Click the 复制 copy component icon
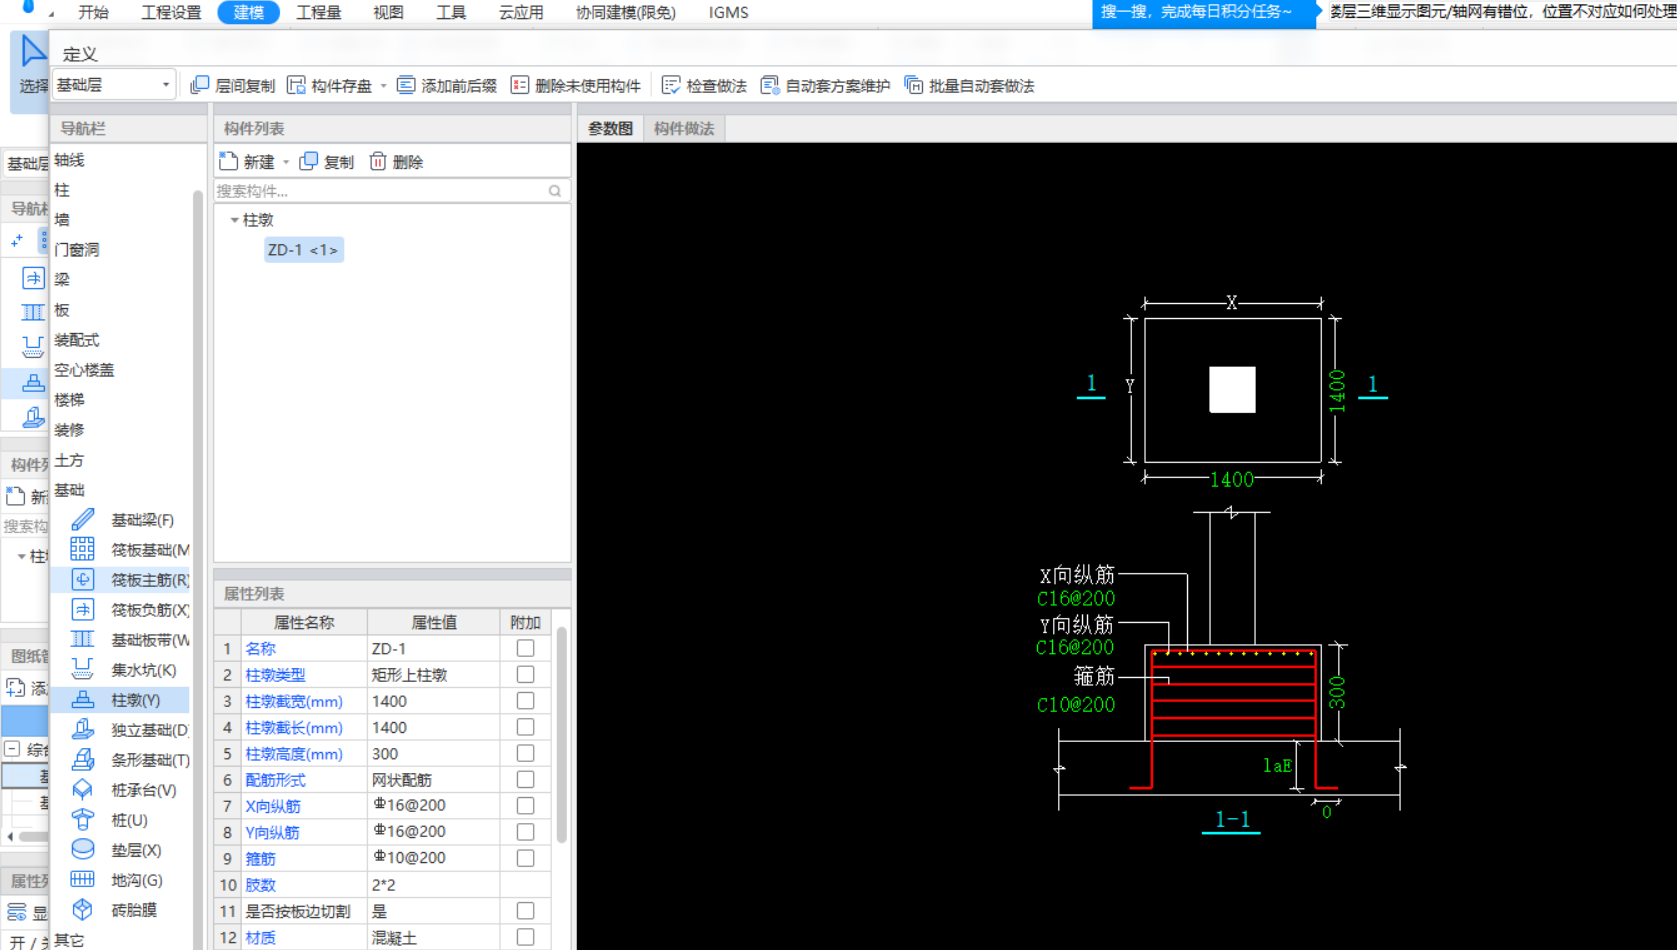Viewport: 1677px width, 950px height. point(309,161)
